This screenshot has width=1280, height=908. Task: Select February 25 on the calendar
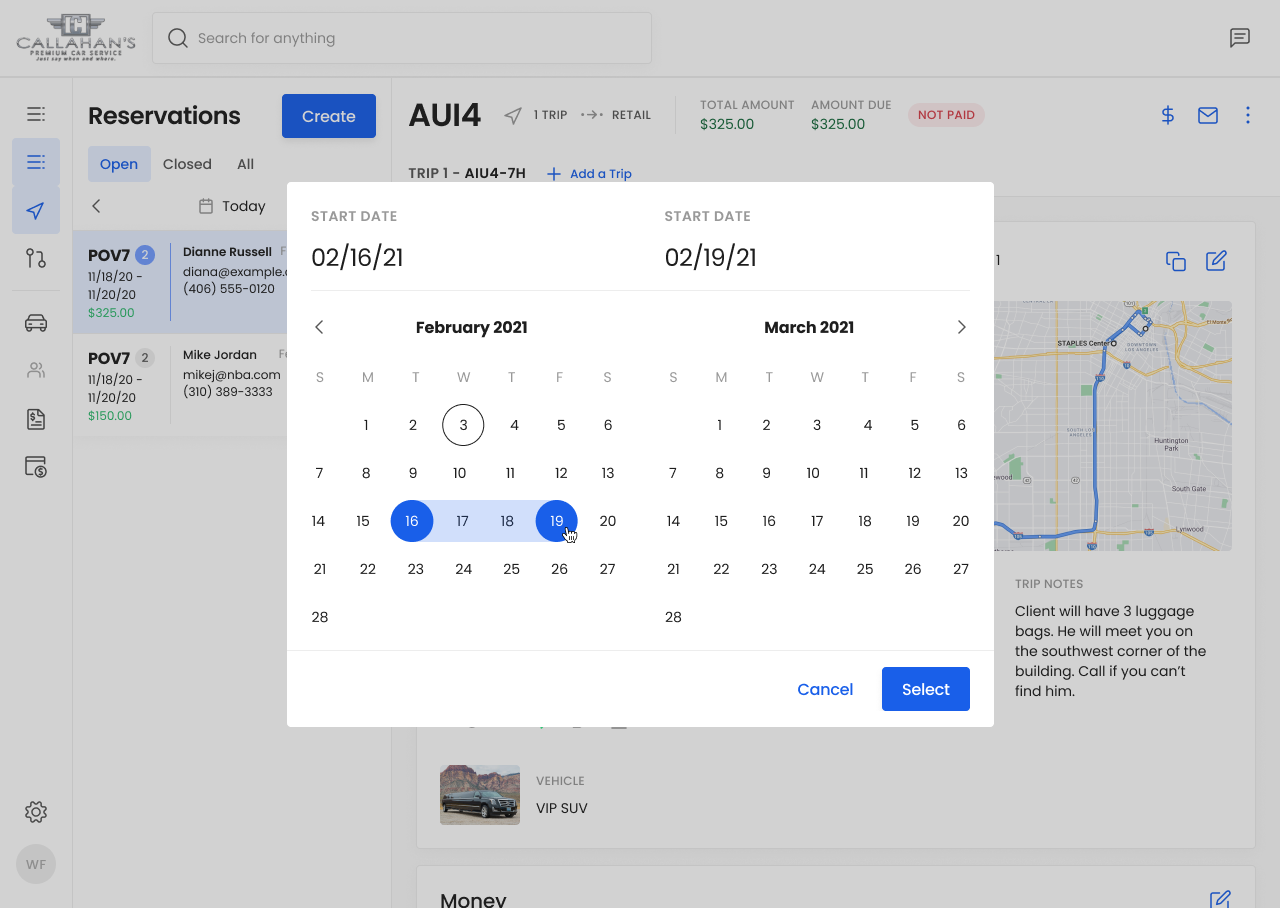pos(511,568)
